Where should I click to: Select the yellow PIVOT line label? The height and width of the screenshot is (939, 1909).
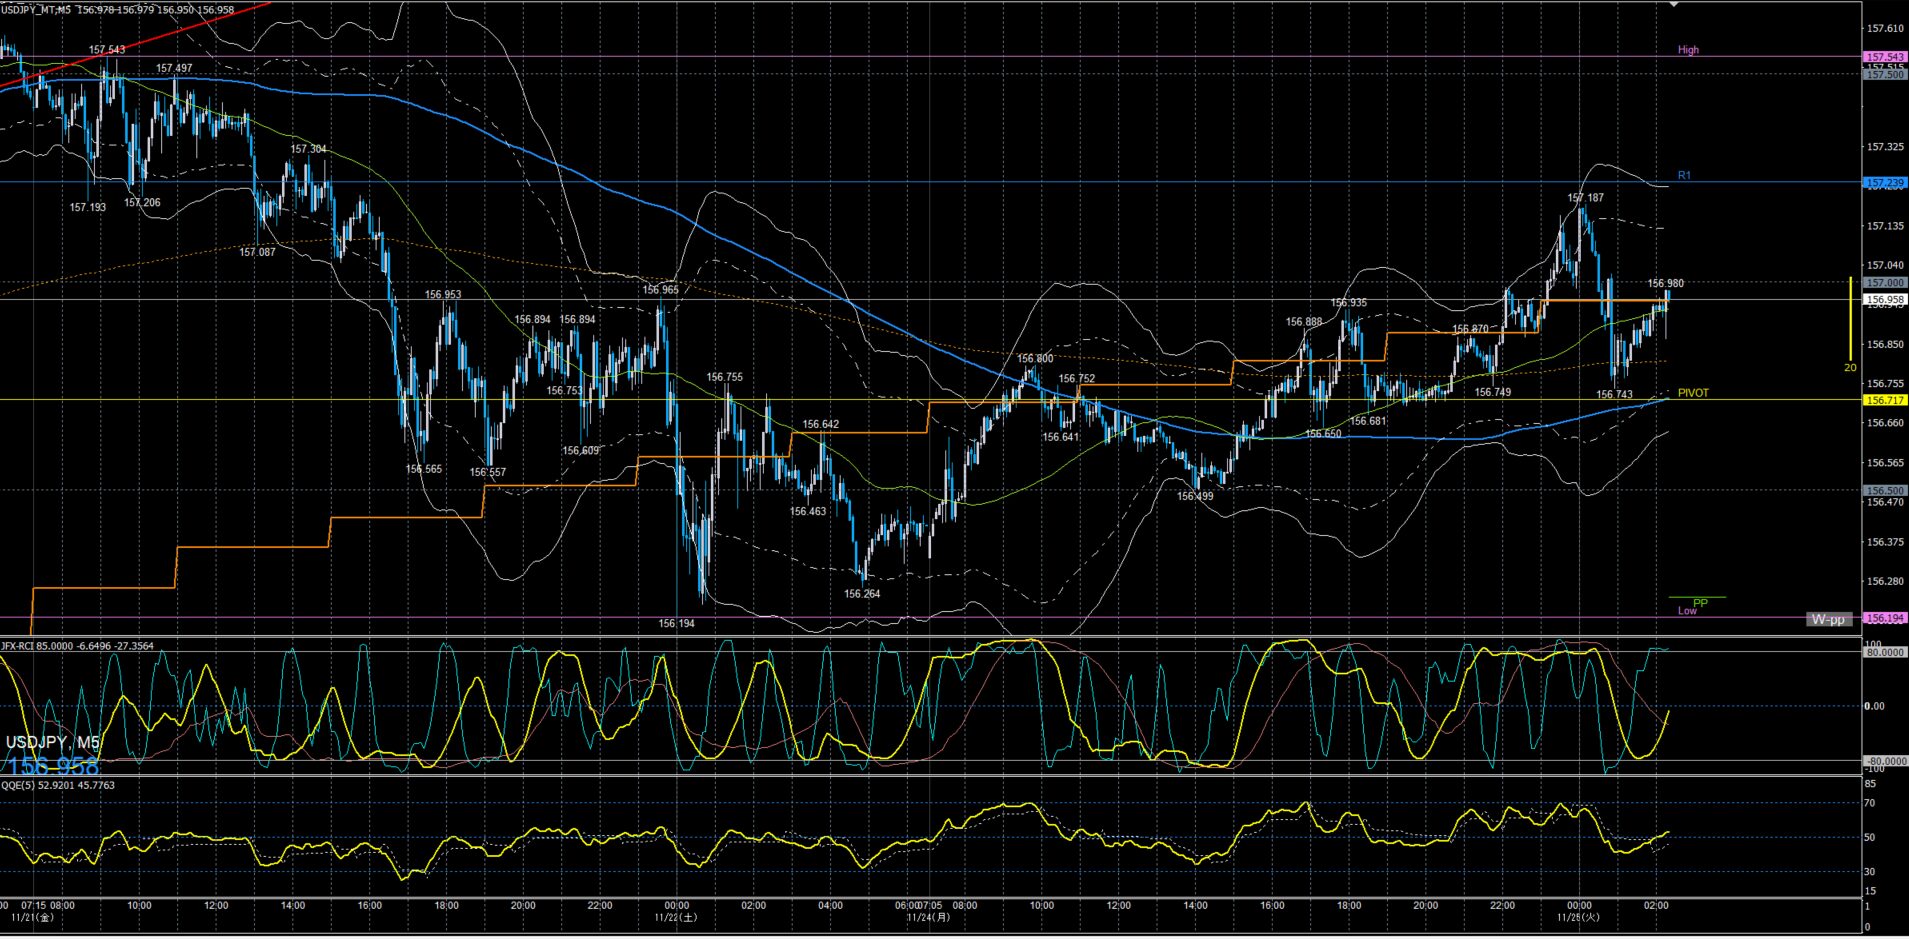click(1693, 393)
